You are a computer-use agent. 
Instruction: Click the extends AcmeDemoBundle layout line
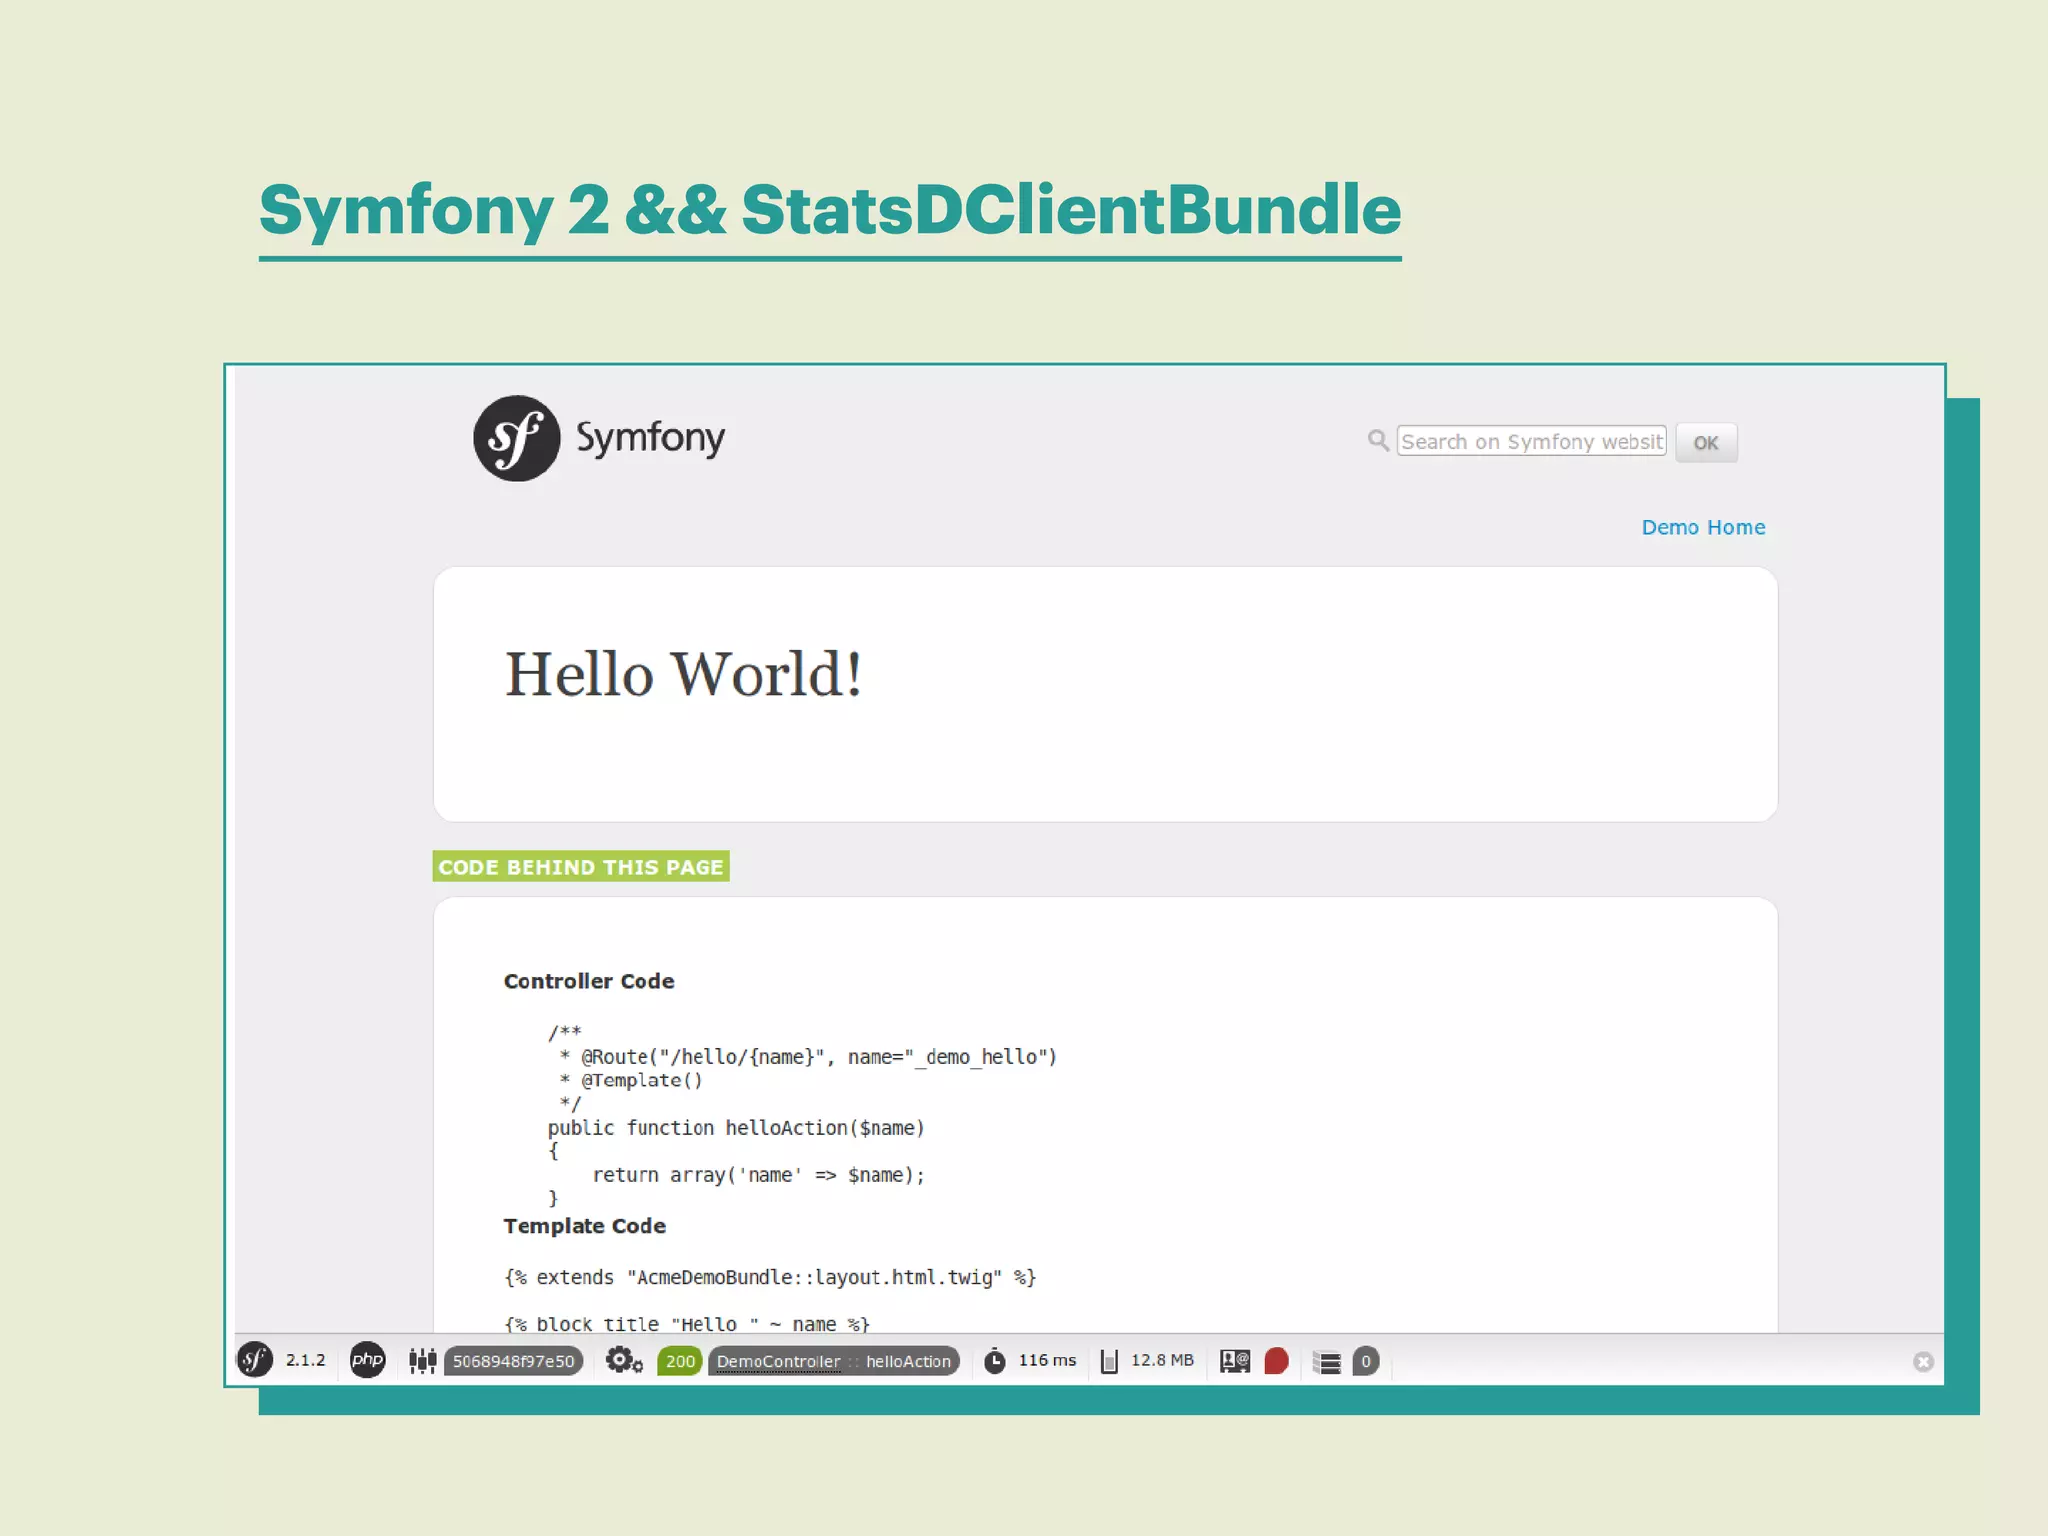click(770, 1277)
